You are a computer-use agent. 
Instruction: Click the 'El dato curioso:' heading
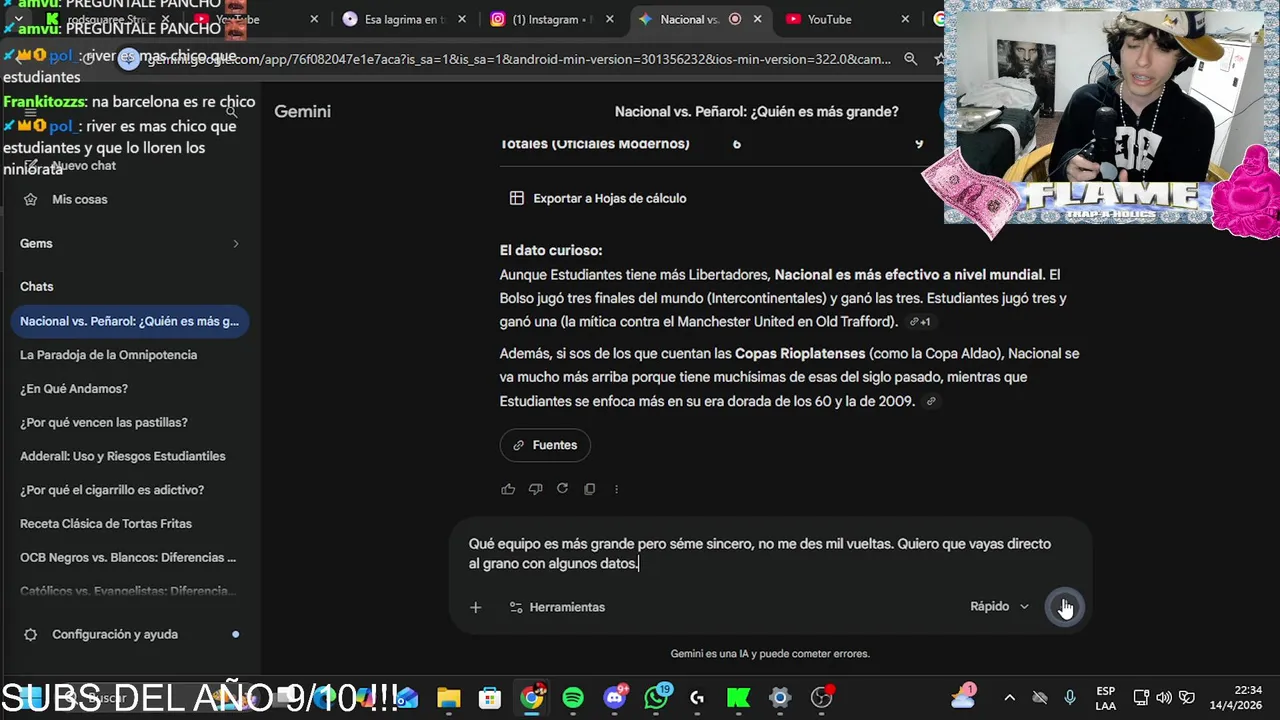(551, 251)
